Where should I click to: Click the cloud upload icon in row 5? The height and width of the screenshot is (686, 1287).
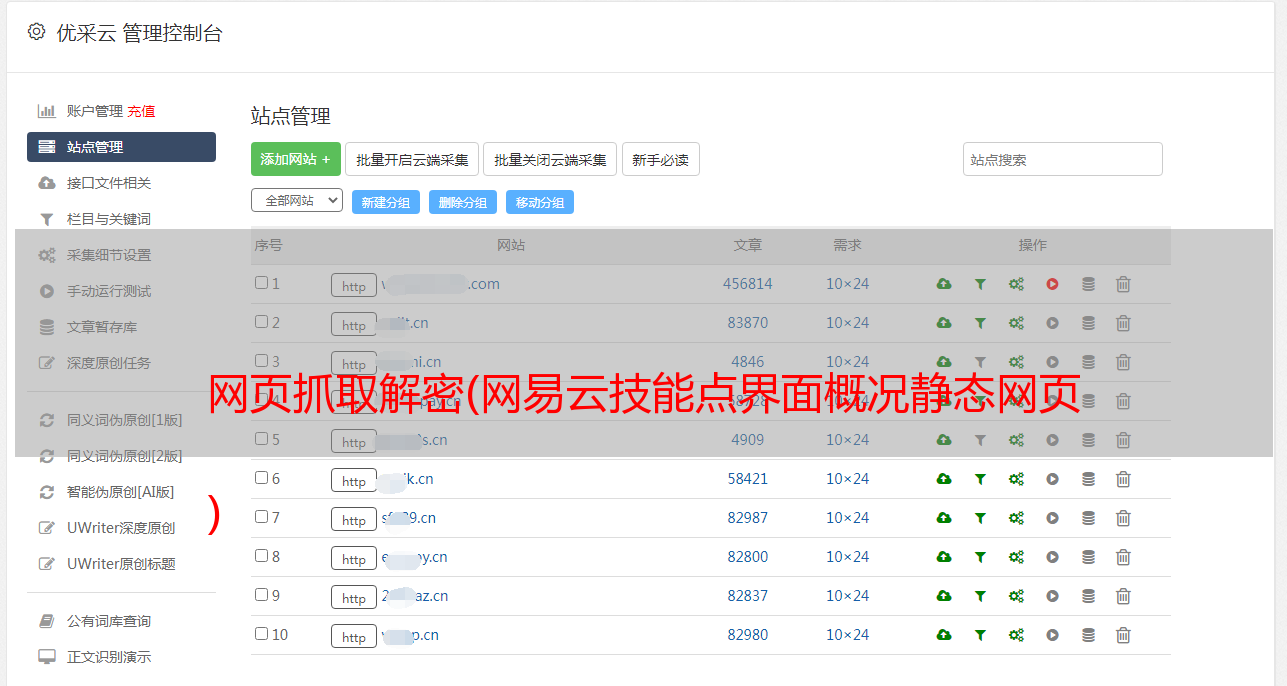(944, 440)
